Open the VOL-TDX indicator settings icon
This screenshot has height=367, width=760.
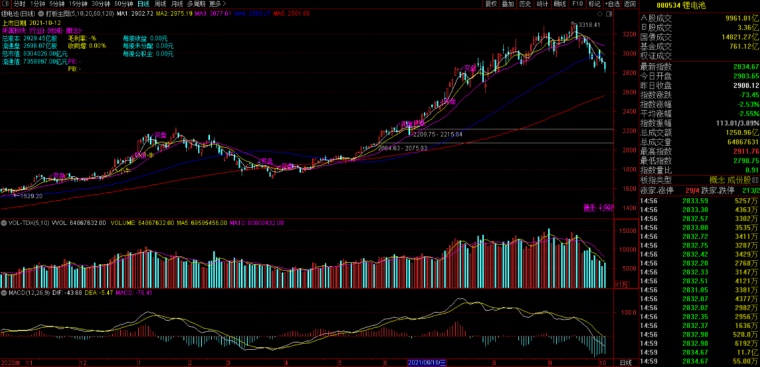[x=3, y=223]
